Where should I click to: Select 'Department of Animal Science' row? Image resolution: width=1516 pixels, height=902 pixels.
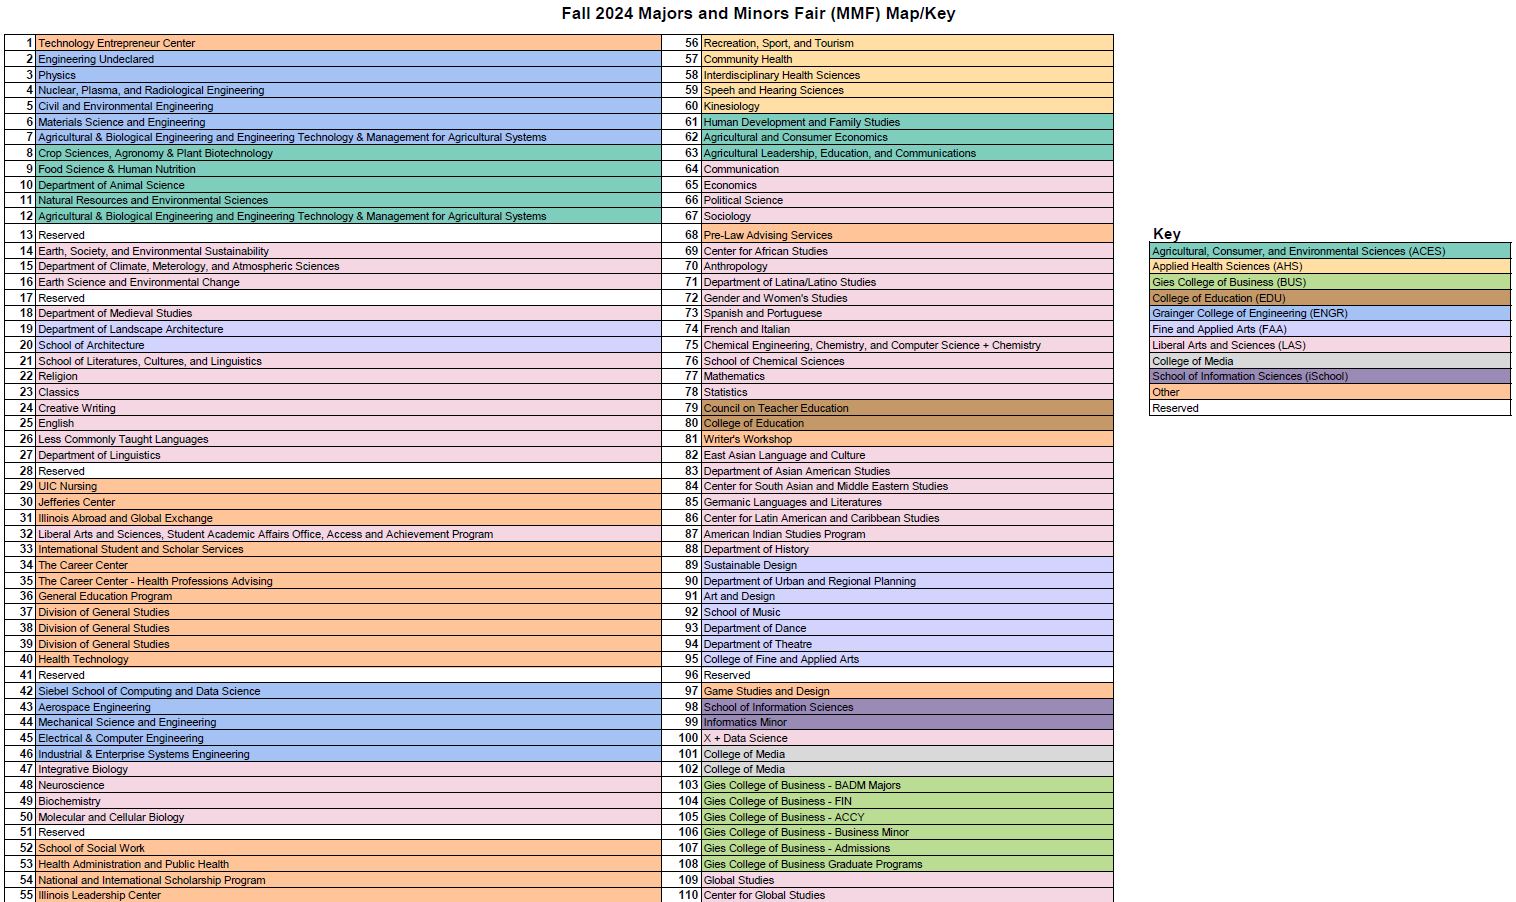348,185
